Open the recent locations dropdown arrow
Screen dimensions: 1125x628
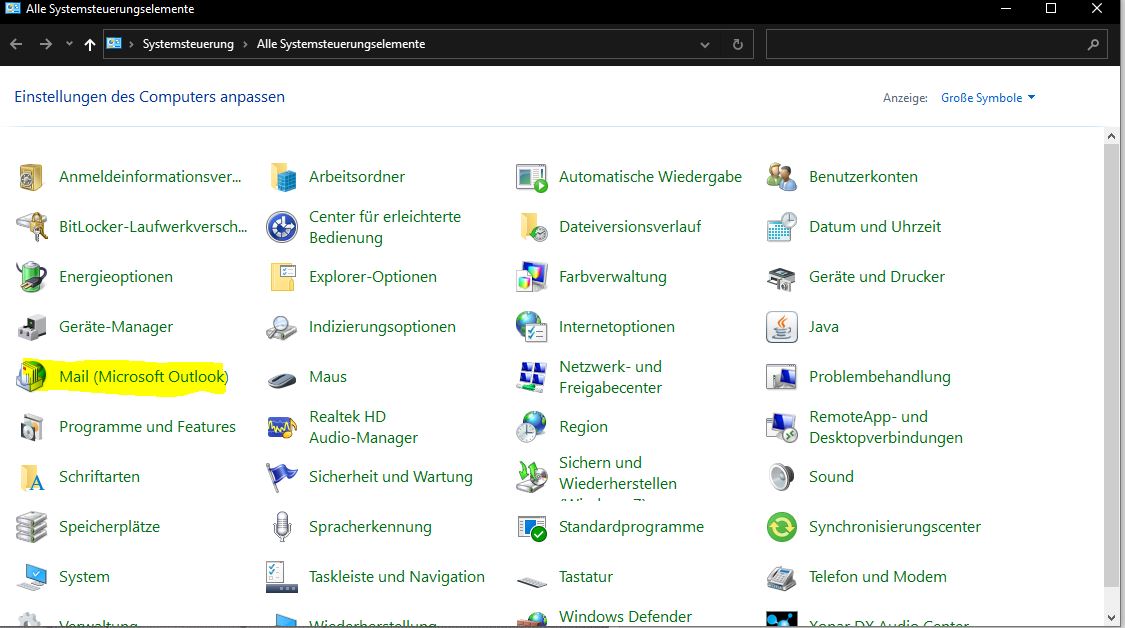(69, 44)
